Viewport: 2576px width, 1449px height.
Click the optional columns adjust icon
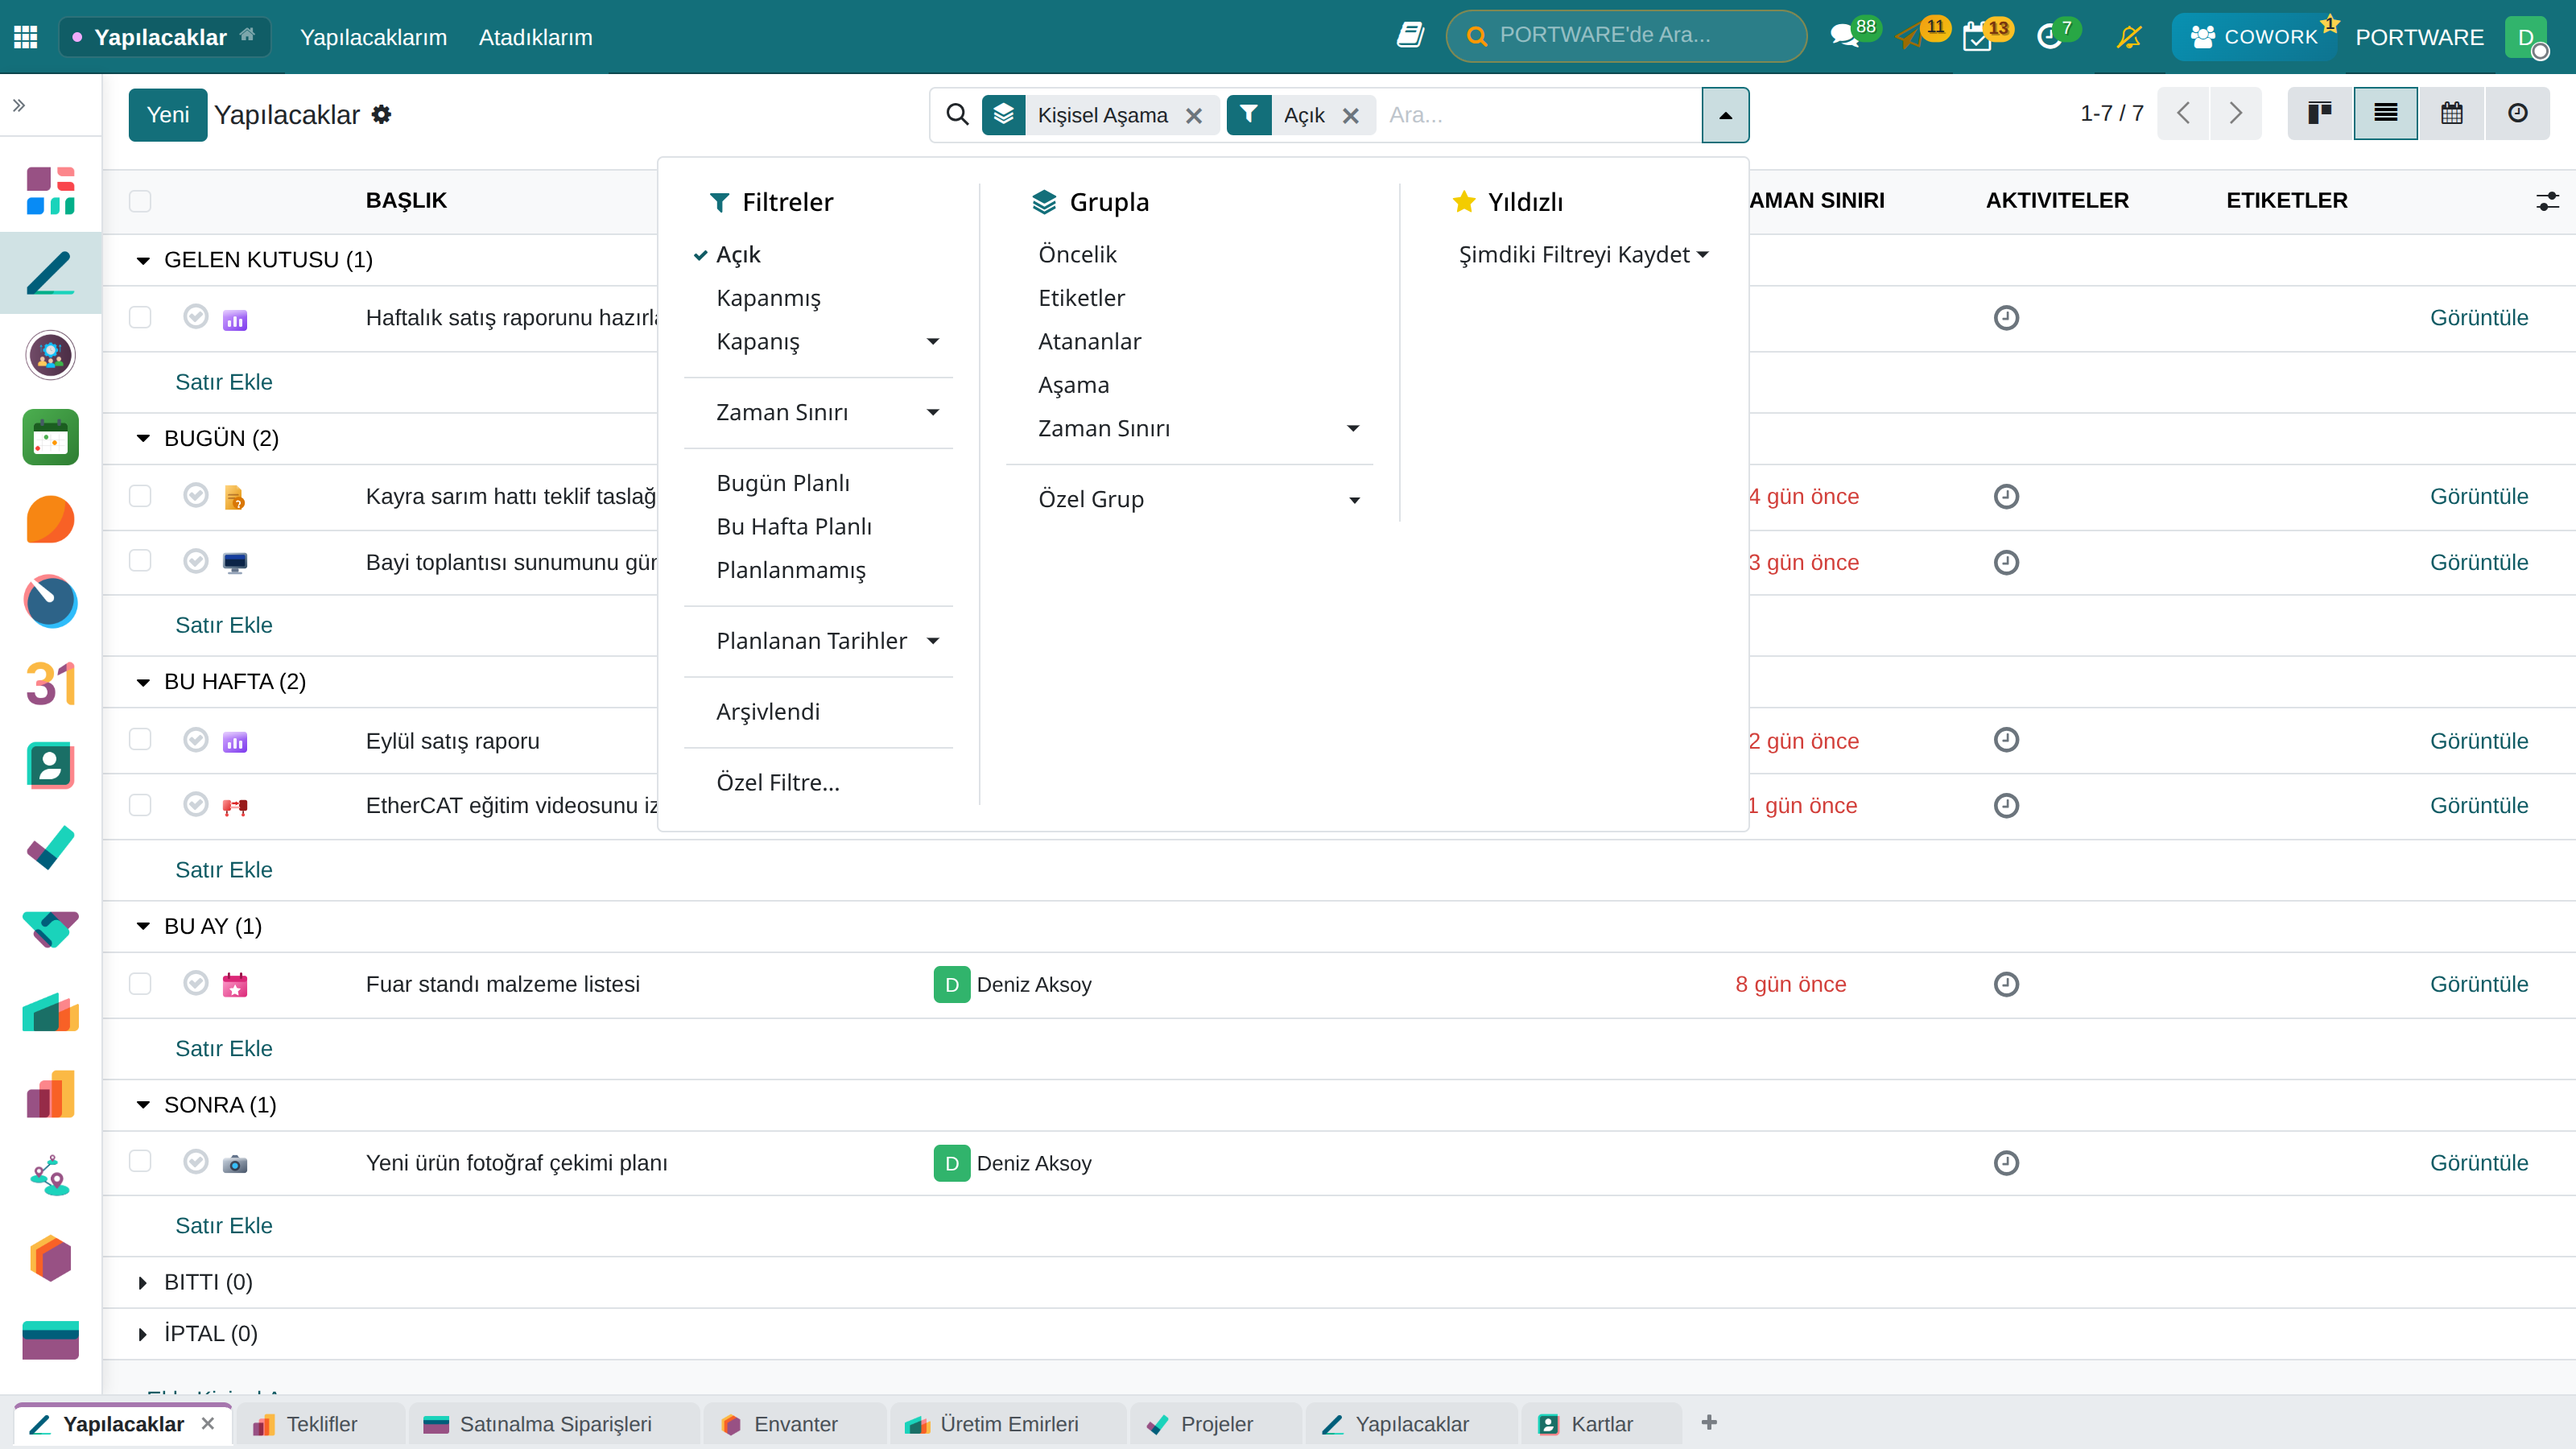pos(2547,201)
